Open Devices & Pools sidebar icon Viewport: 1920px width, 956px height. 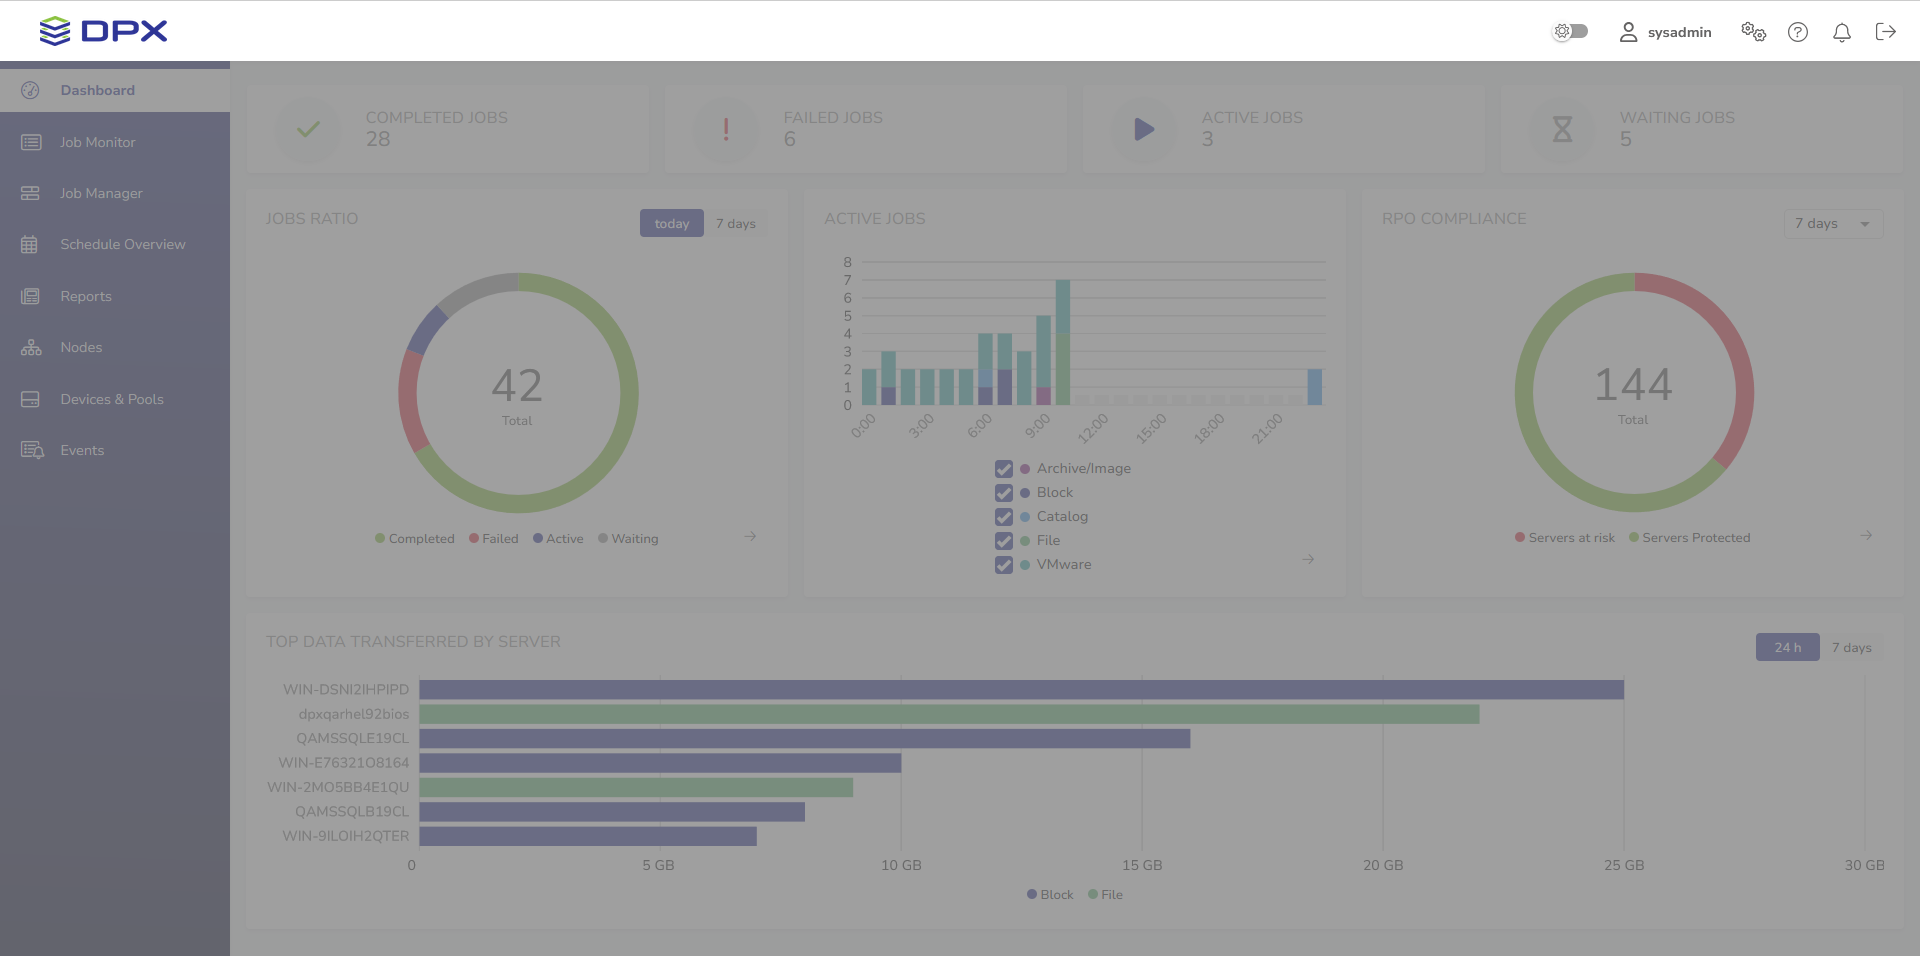[x=31, y=399]
